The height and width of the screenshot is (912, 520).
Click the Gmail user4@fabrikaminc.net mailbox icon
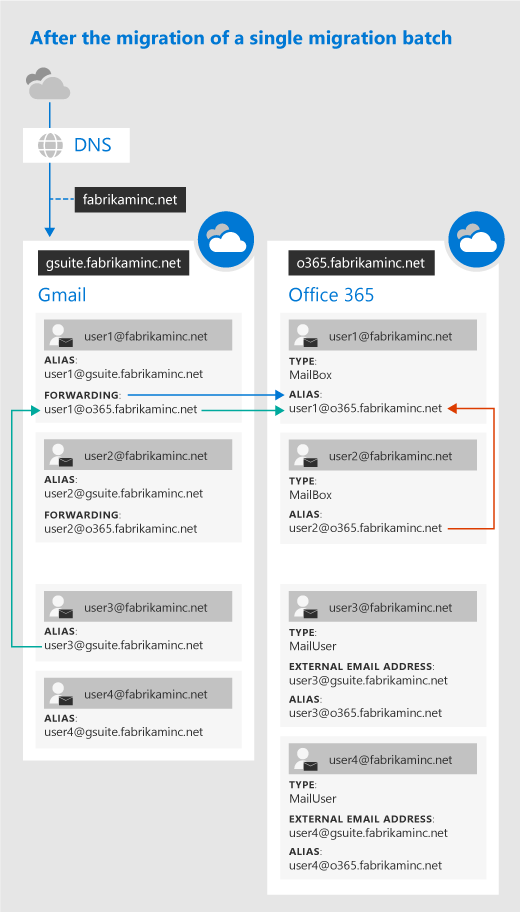click(62, 694)
